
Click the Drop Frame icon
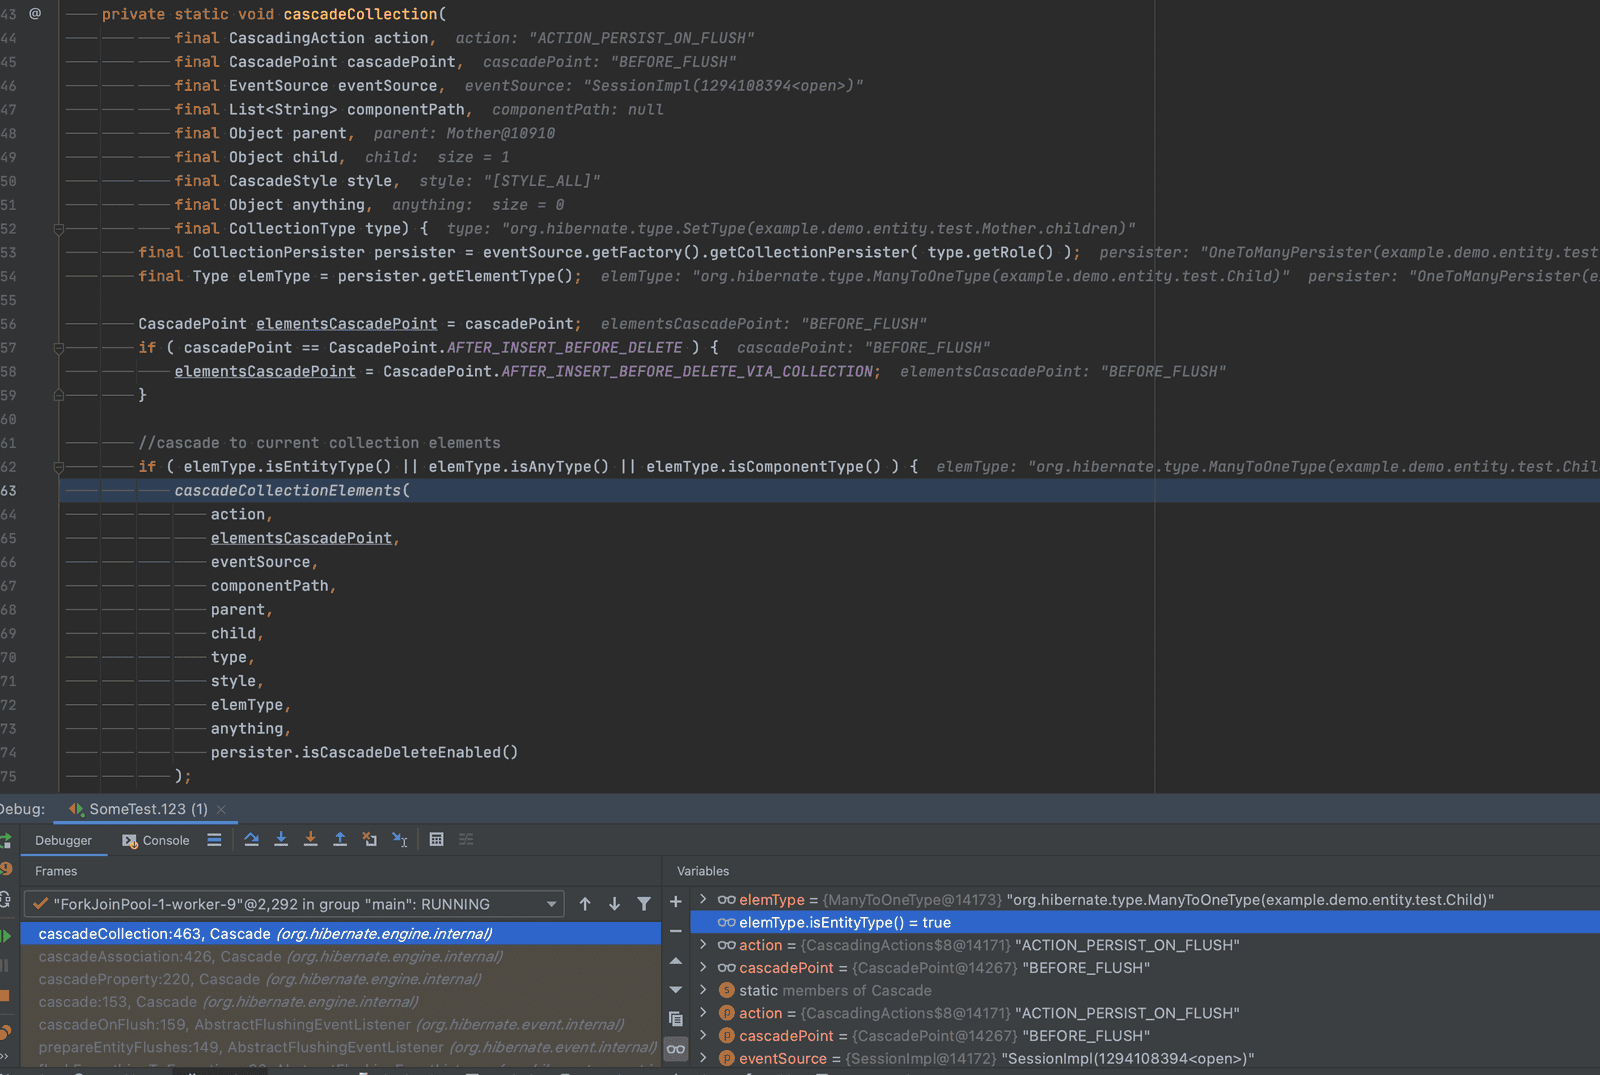370,840
